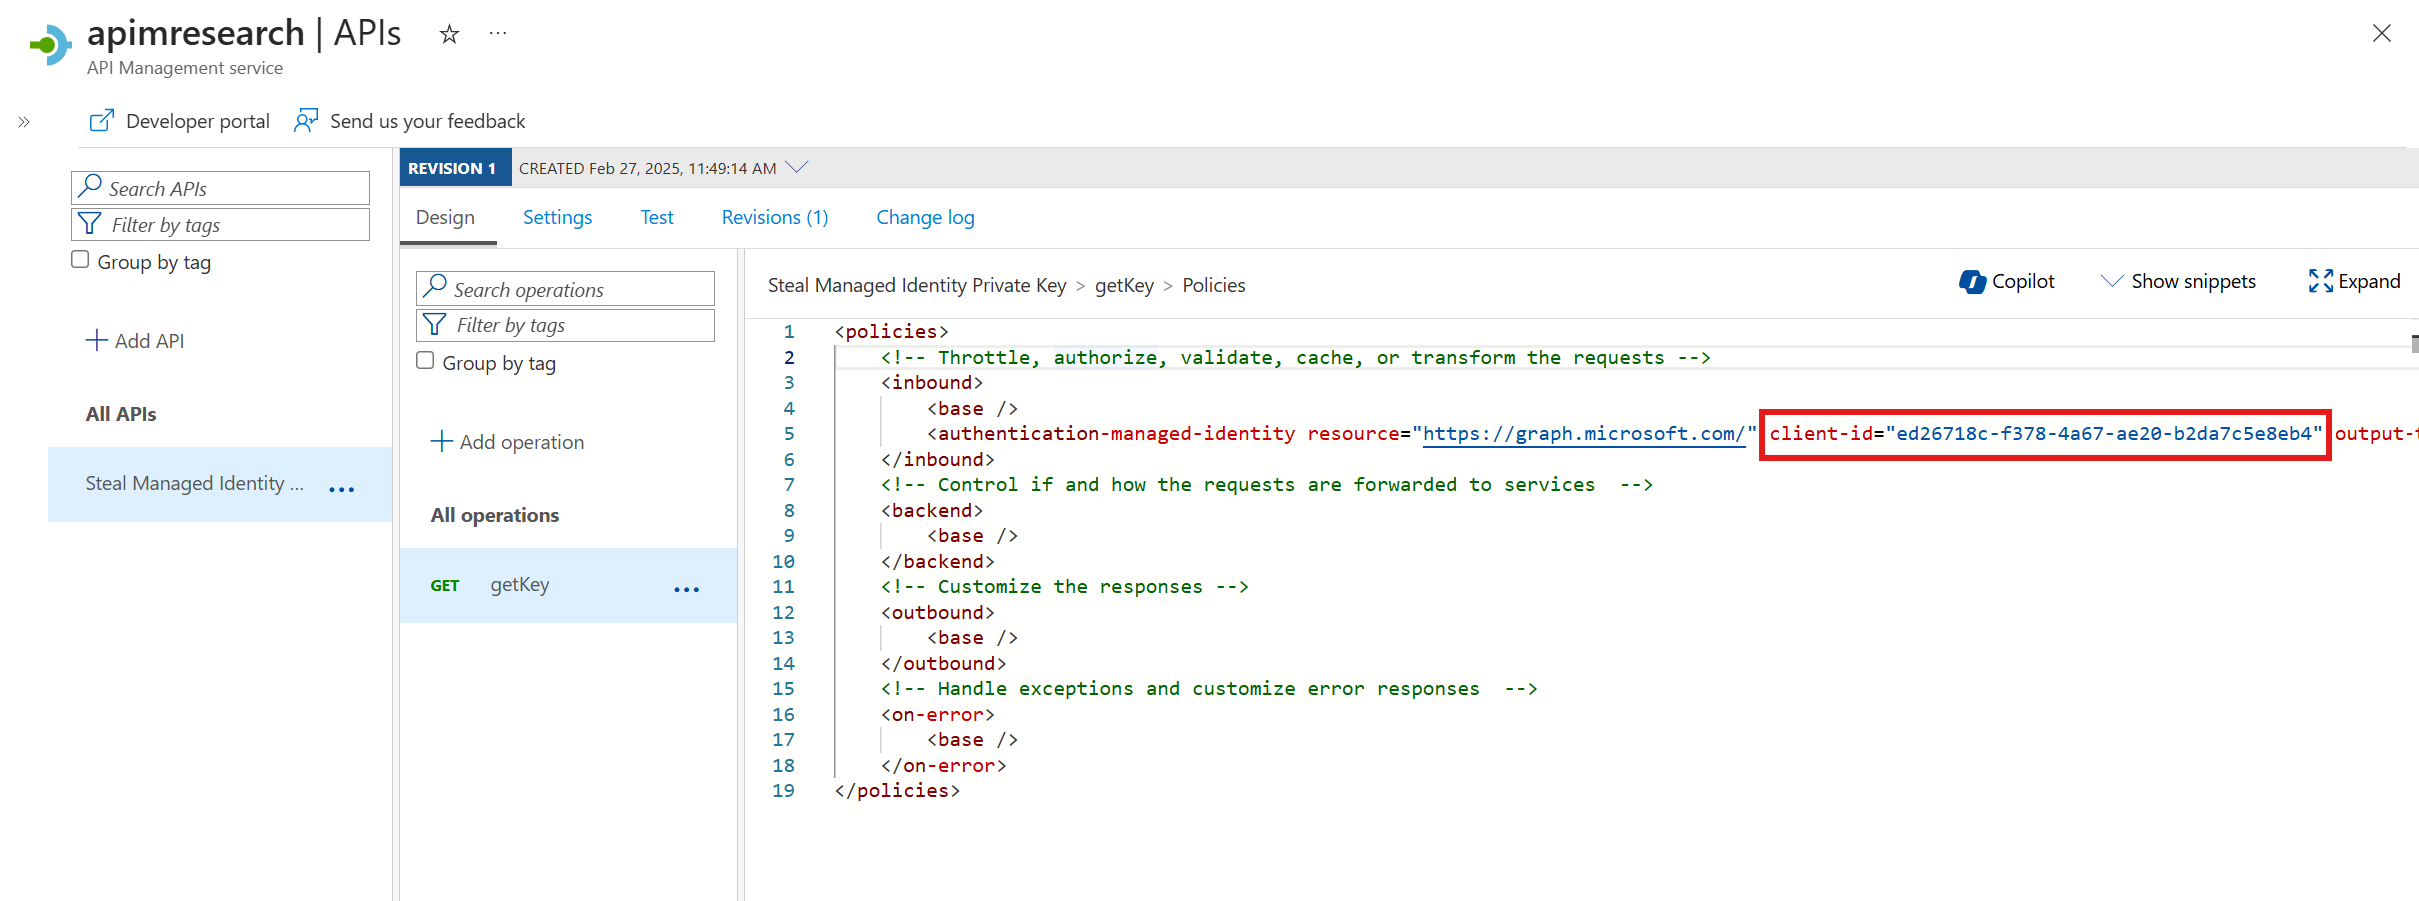Expand the revision created dropdown chevron
Viewport: 2419px width, 901px height.
click(797, 167)
